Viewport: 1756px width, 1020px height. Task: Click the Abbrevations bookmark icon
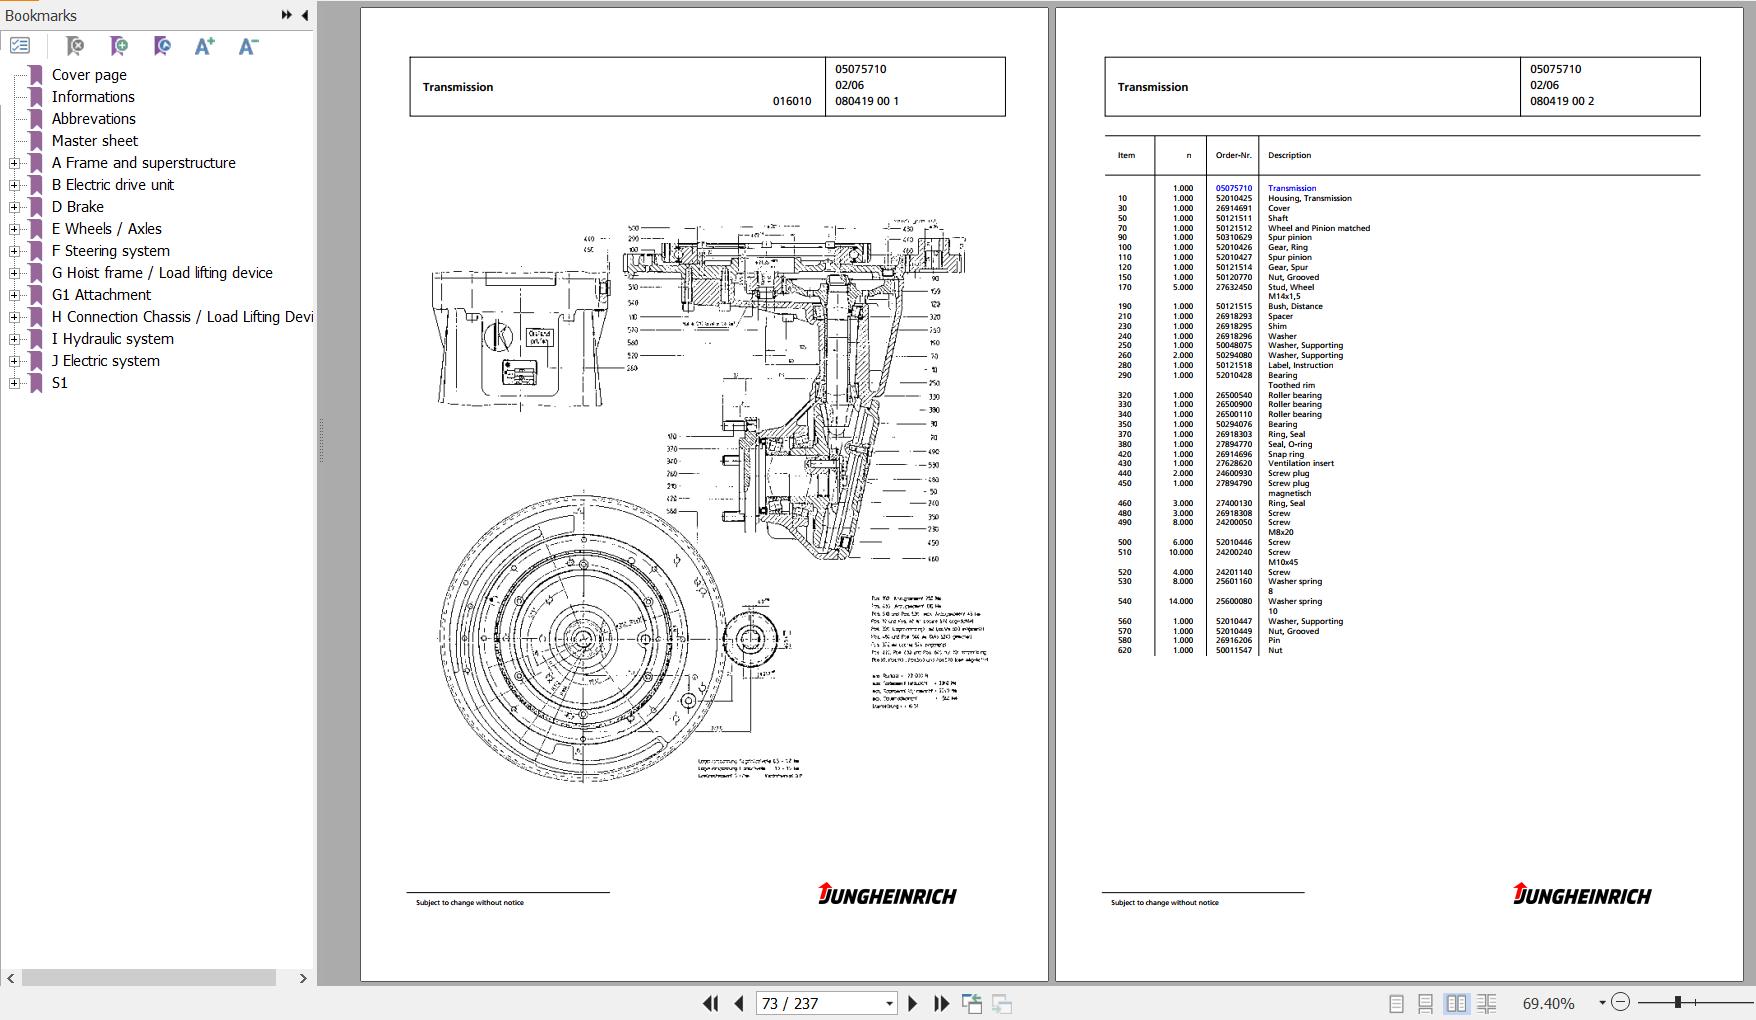(36, 119)
